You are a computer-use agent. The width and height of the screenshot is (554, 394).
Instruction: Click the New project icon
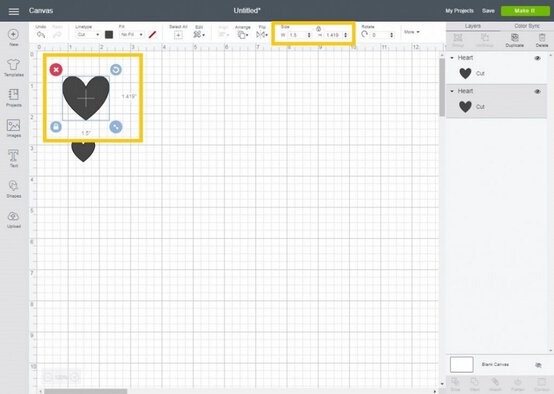coord(13,34)
